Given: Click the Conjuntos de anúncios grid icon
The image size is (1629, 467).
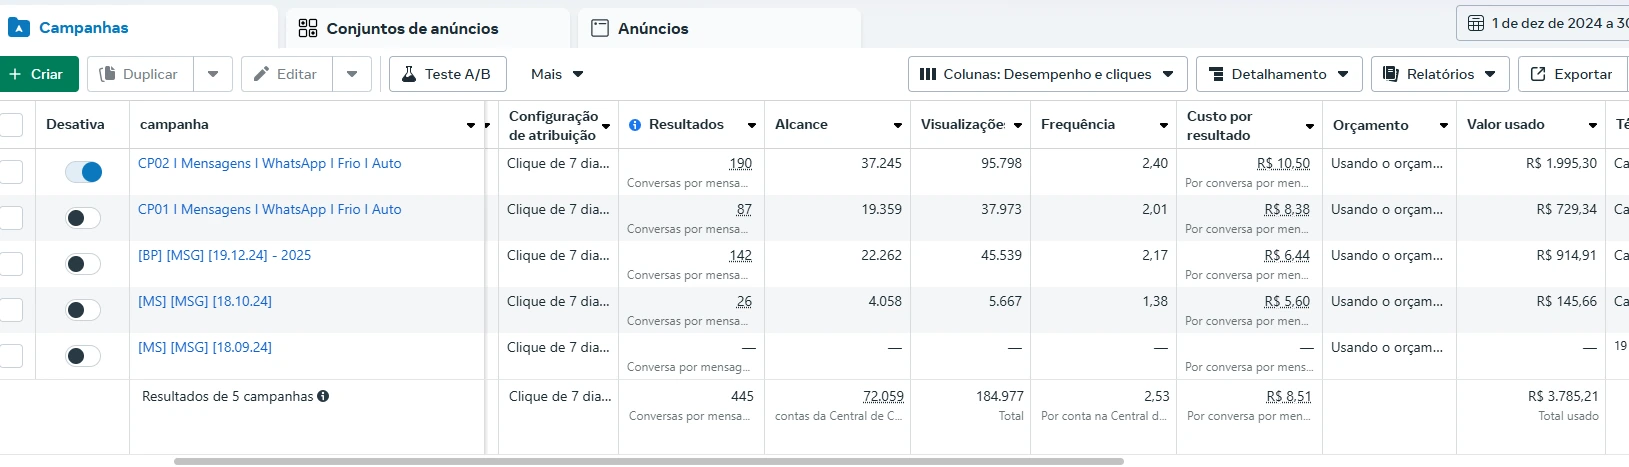Looking at the screenshot, I should (308, 28).
